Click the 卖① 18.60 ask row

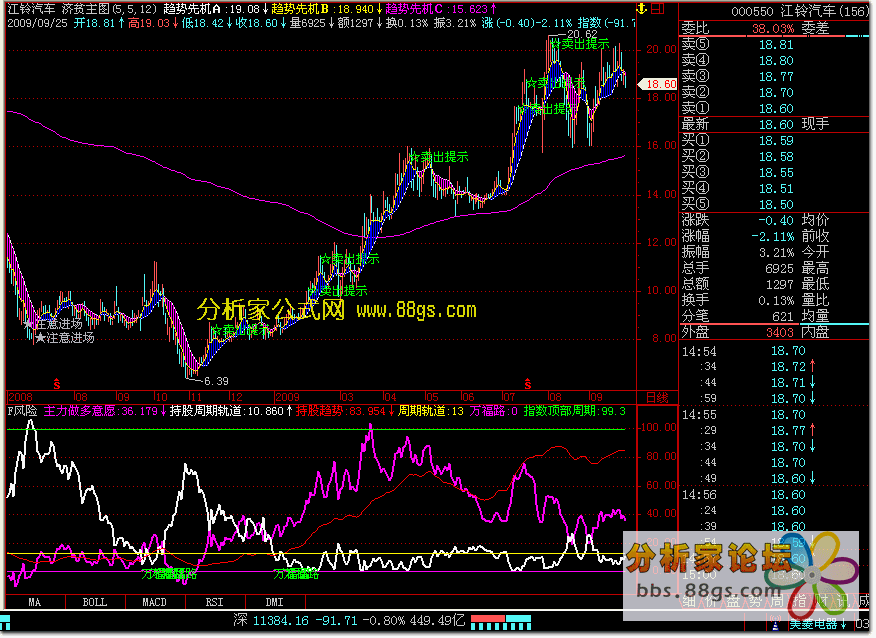774,108
